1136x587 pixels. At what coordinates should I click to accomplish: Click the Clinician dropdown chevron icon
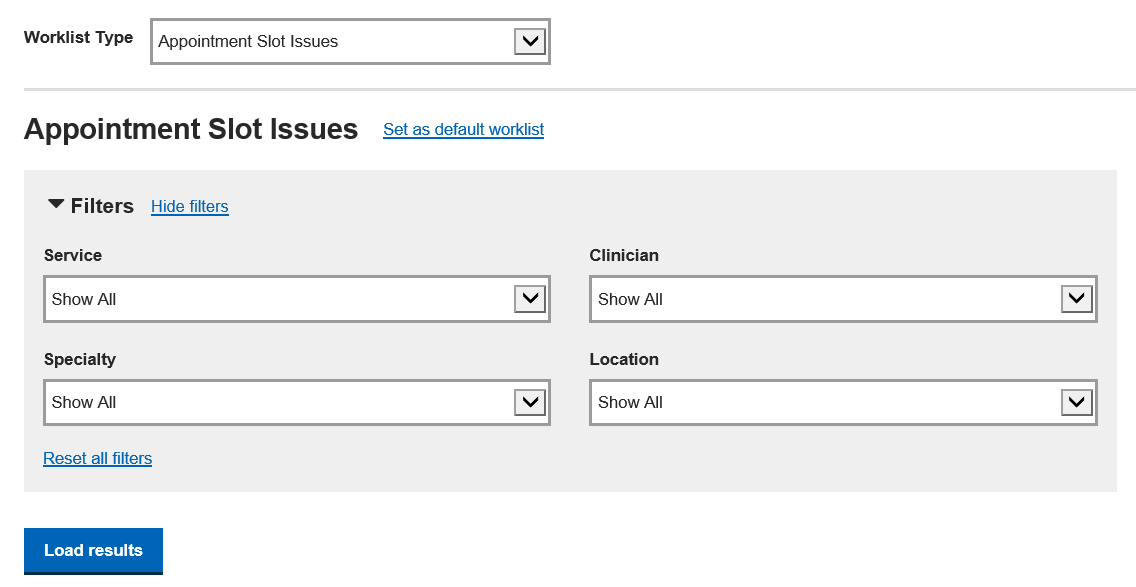[1077, 299]
